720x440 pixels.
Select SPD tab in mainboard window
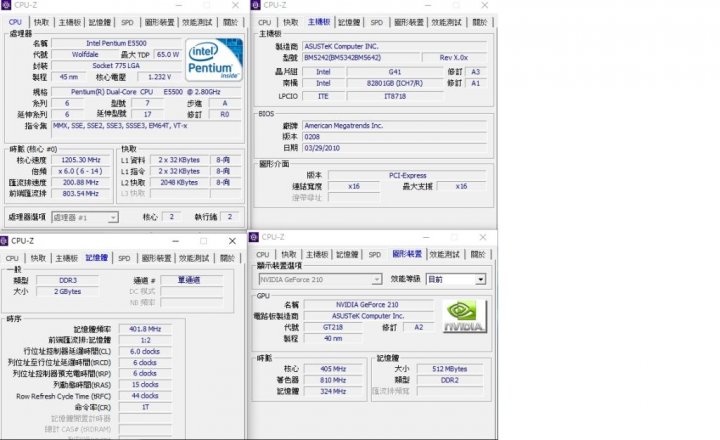pyautogui.click(x=377, y=22)
